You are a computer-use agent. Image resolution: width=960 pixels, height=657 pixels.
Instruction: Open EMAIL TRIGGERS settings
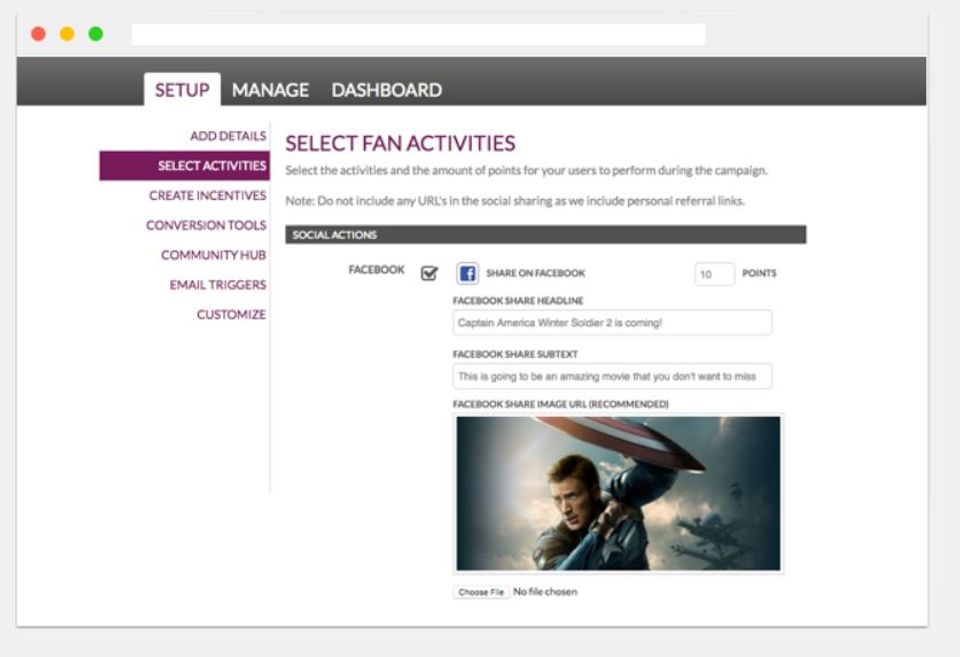217,285
